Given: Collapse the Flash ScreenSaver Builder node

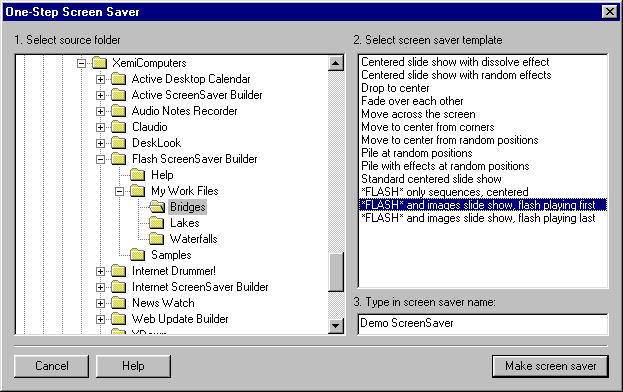Looking at the screenshot, I should pyautogui.click(x=101, y=159).
